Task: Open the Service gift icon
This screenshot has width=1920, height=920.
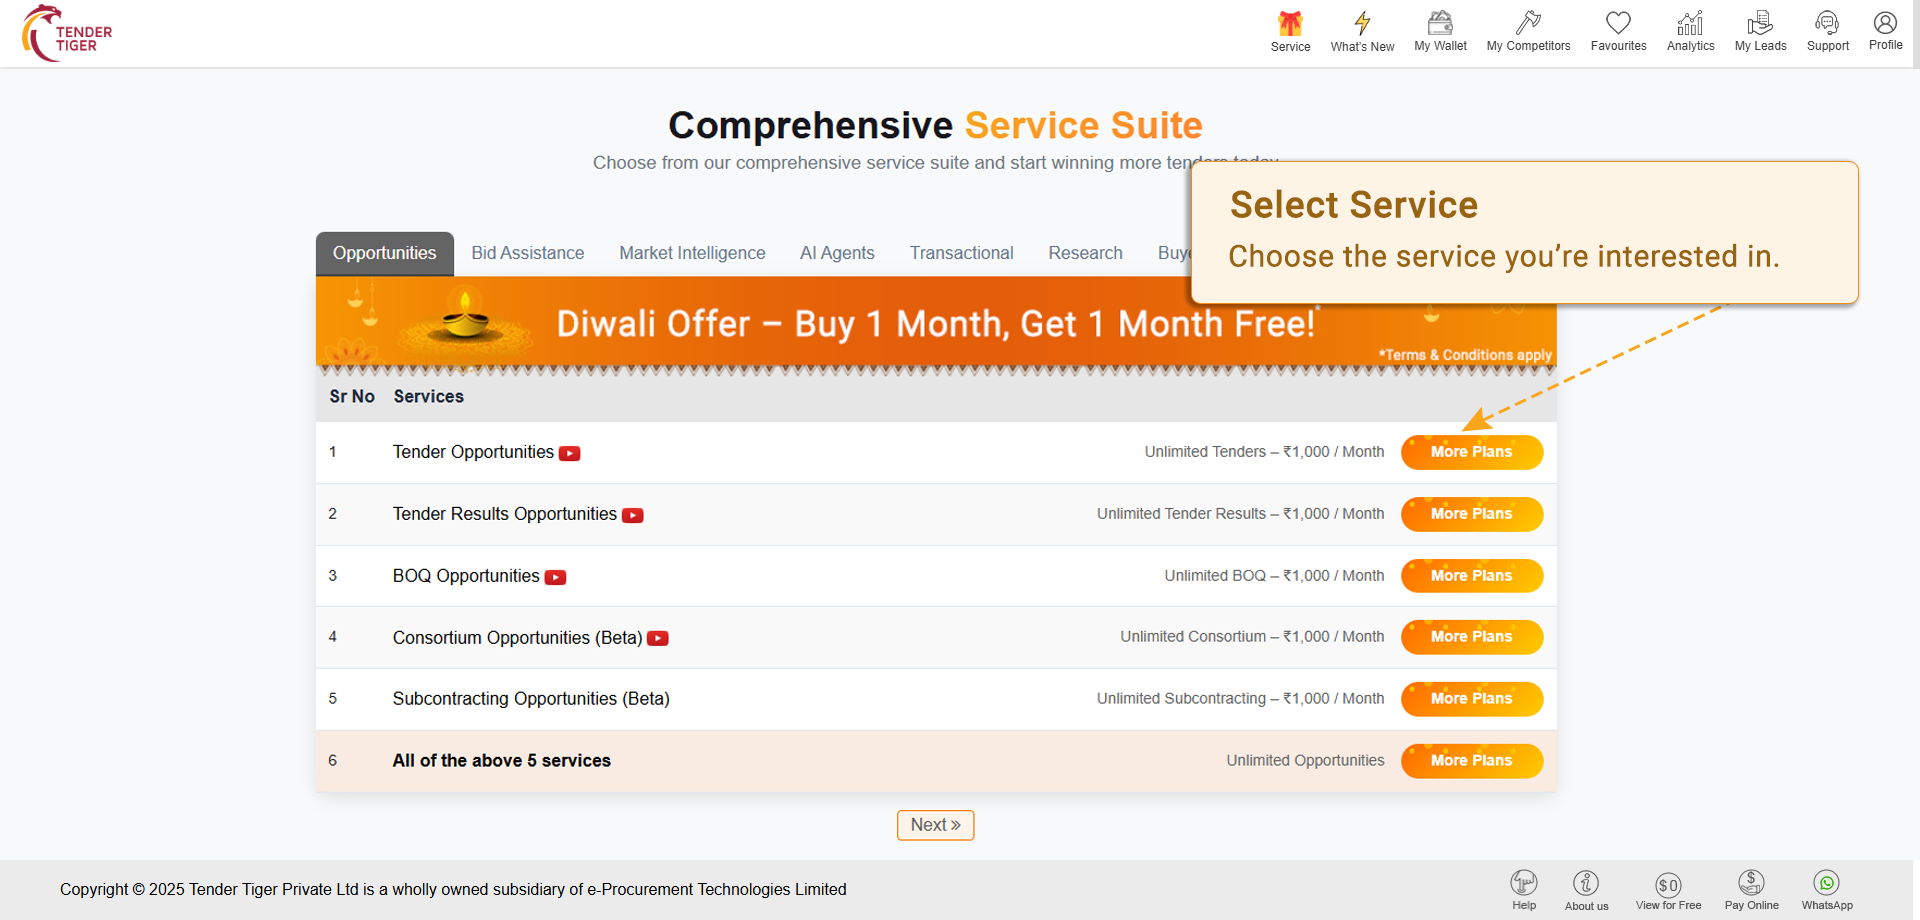Action: tap(1290, 24)
